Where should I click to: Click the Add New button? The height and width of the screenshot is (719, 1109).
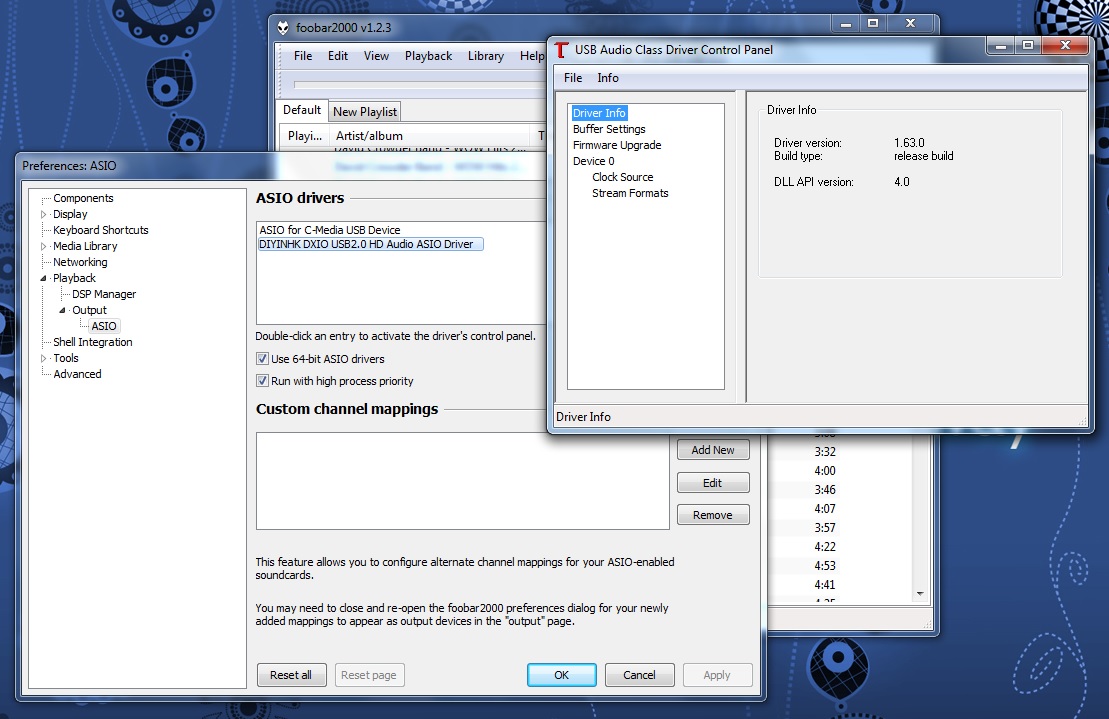(713, 450)
